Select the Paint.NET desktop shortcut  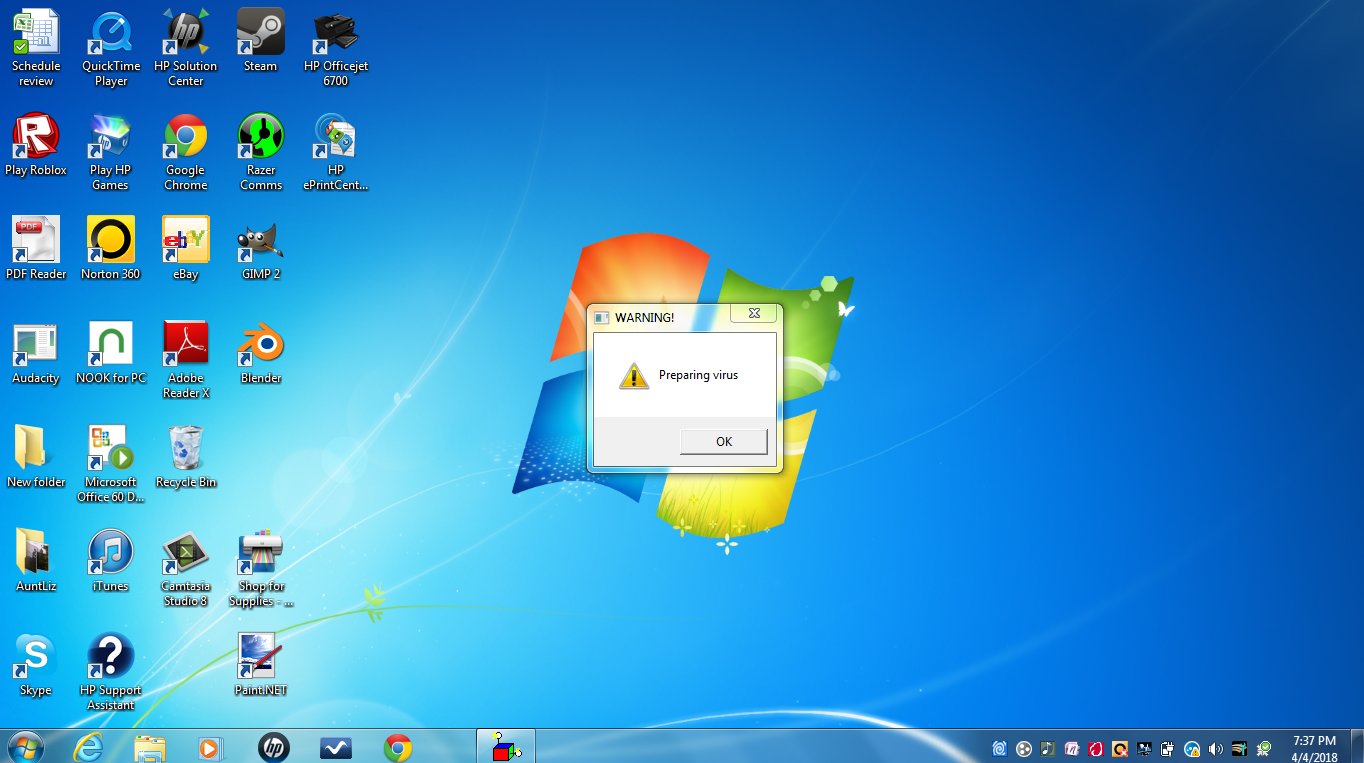tap(261, 665)
